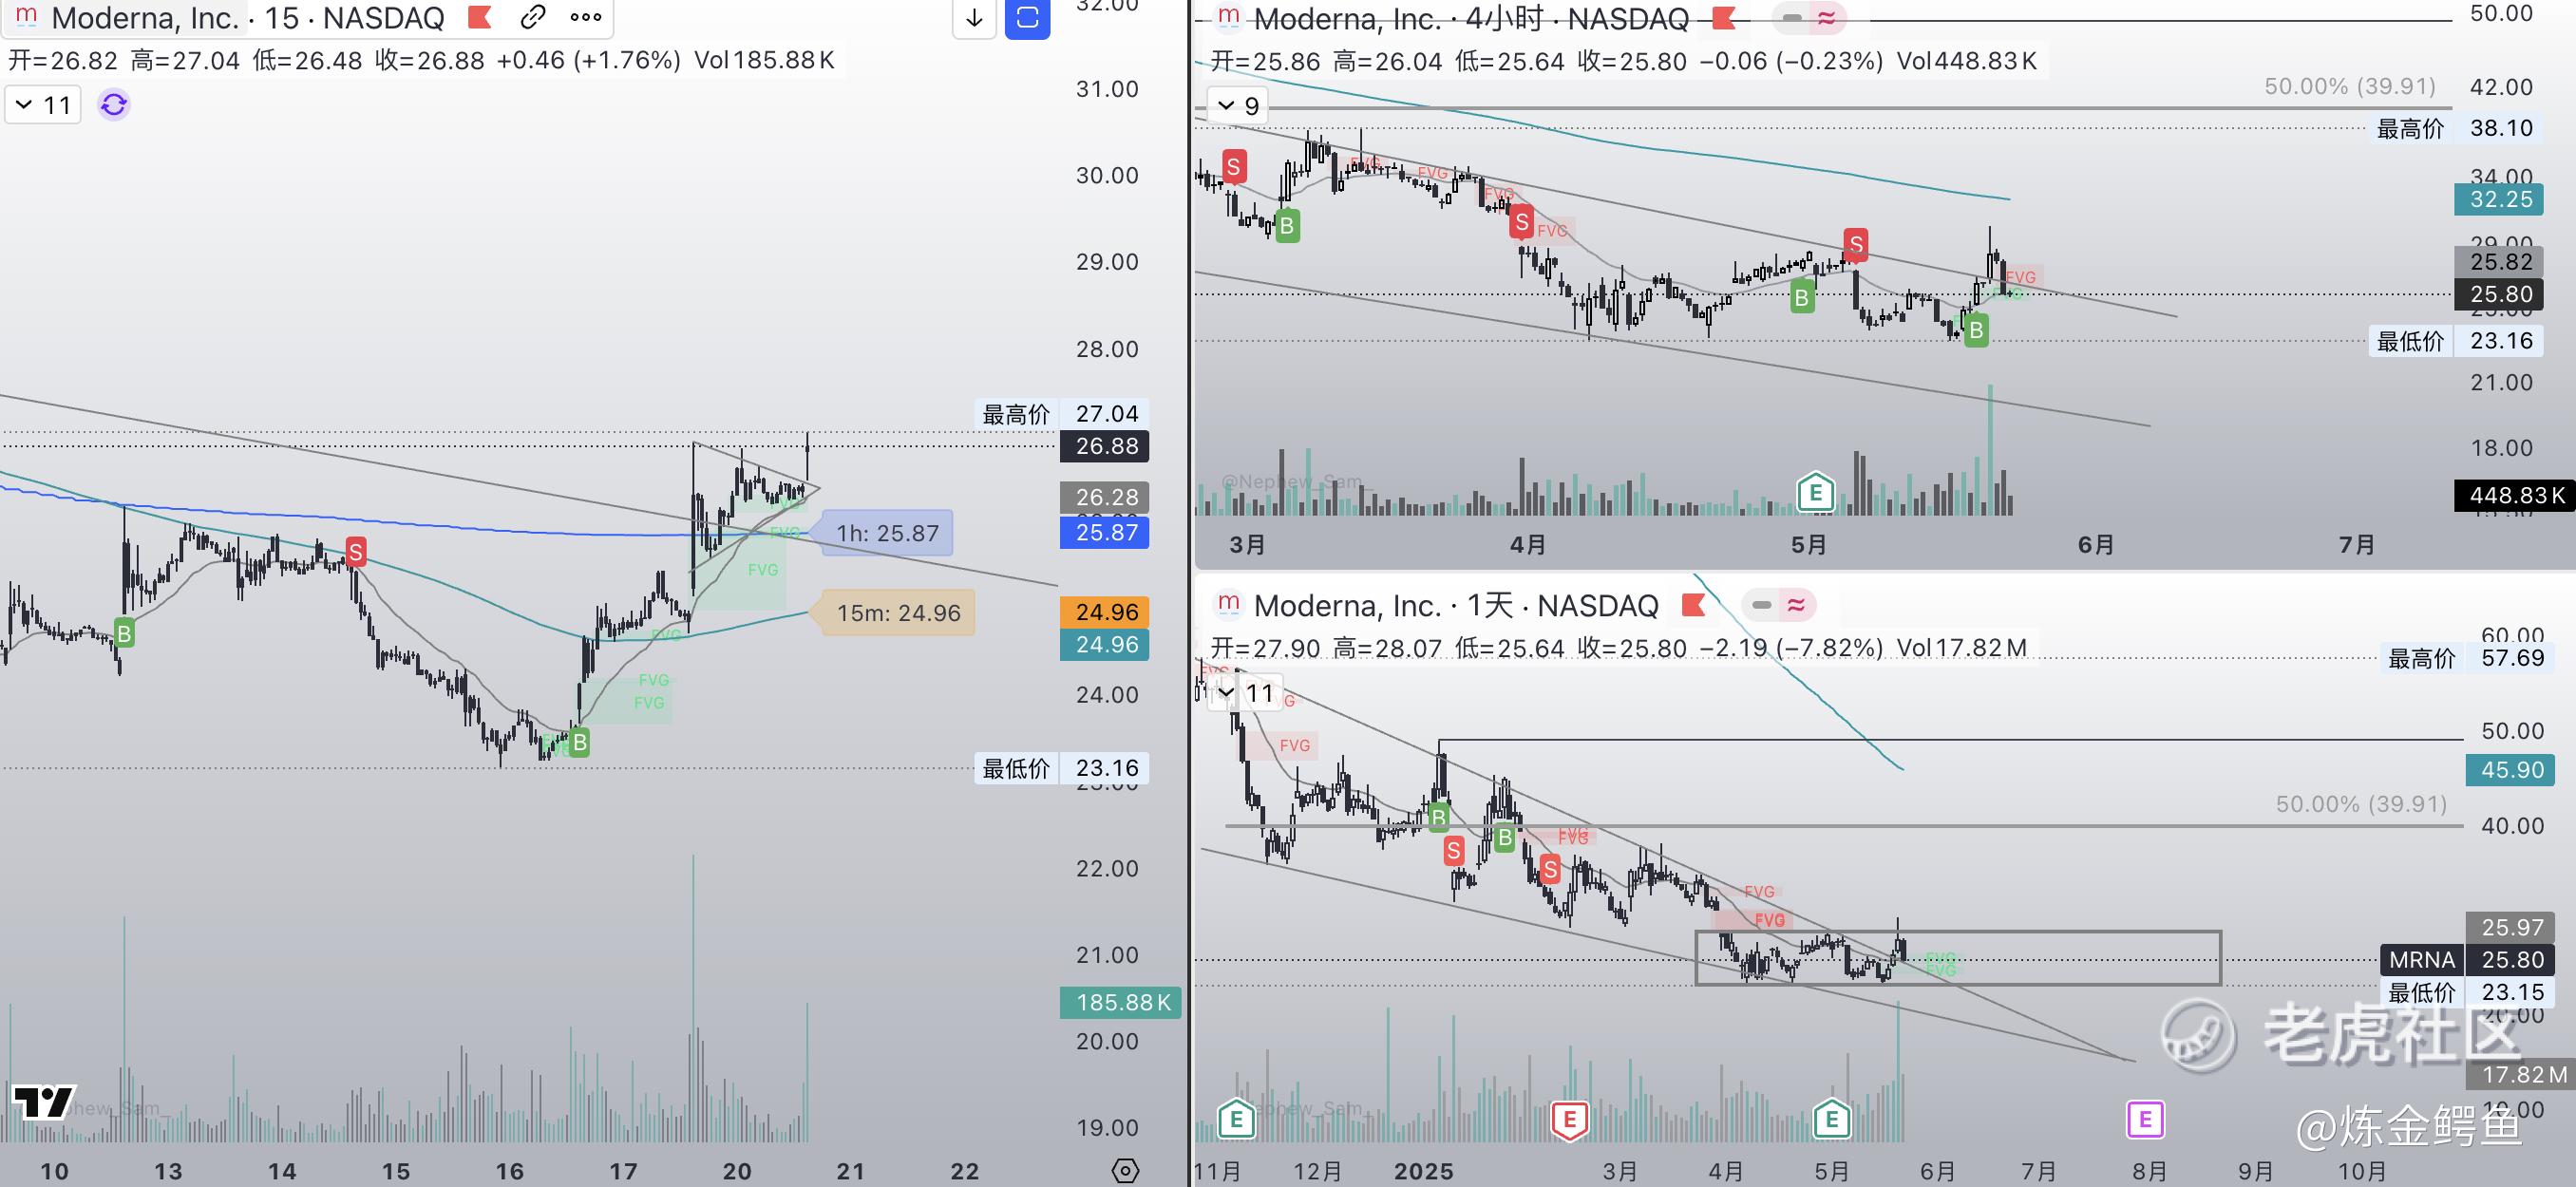Click the MRNA 25.80 price tag
Viewport: 2576px width, 1187px height.
(2466, 959)
